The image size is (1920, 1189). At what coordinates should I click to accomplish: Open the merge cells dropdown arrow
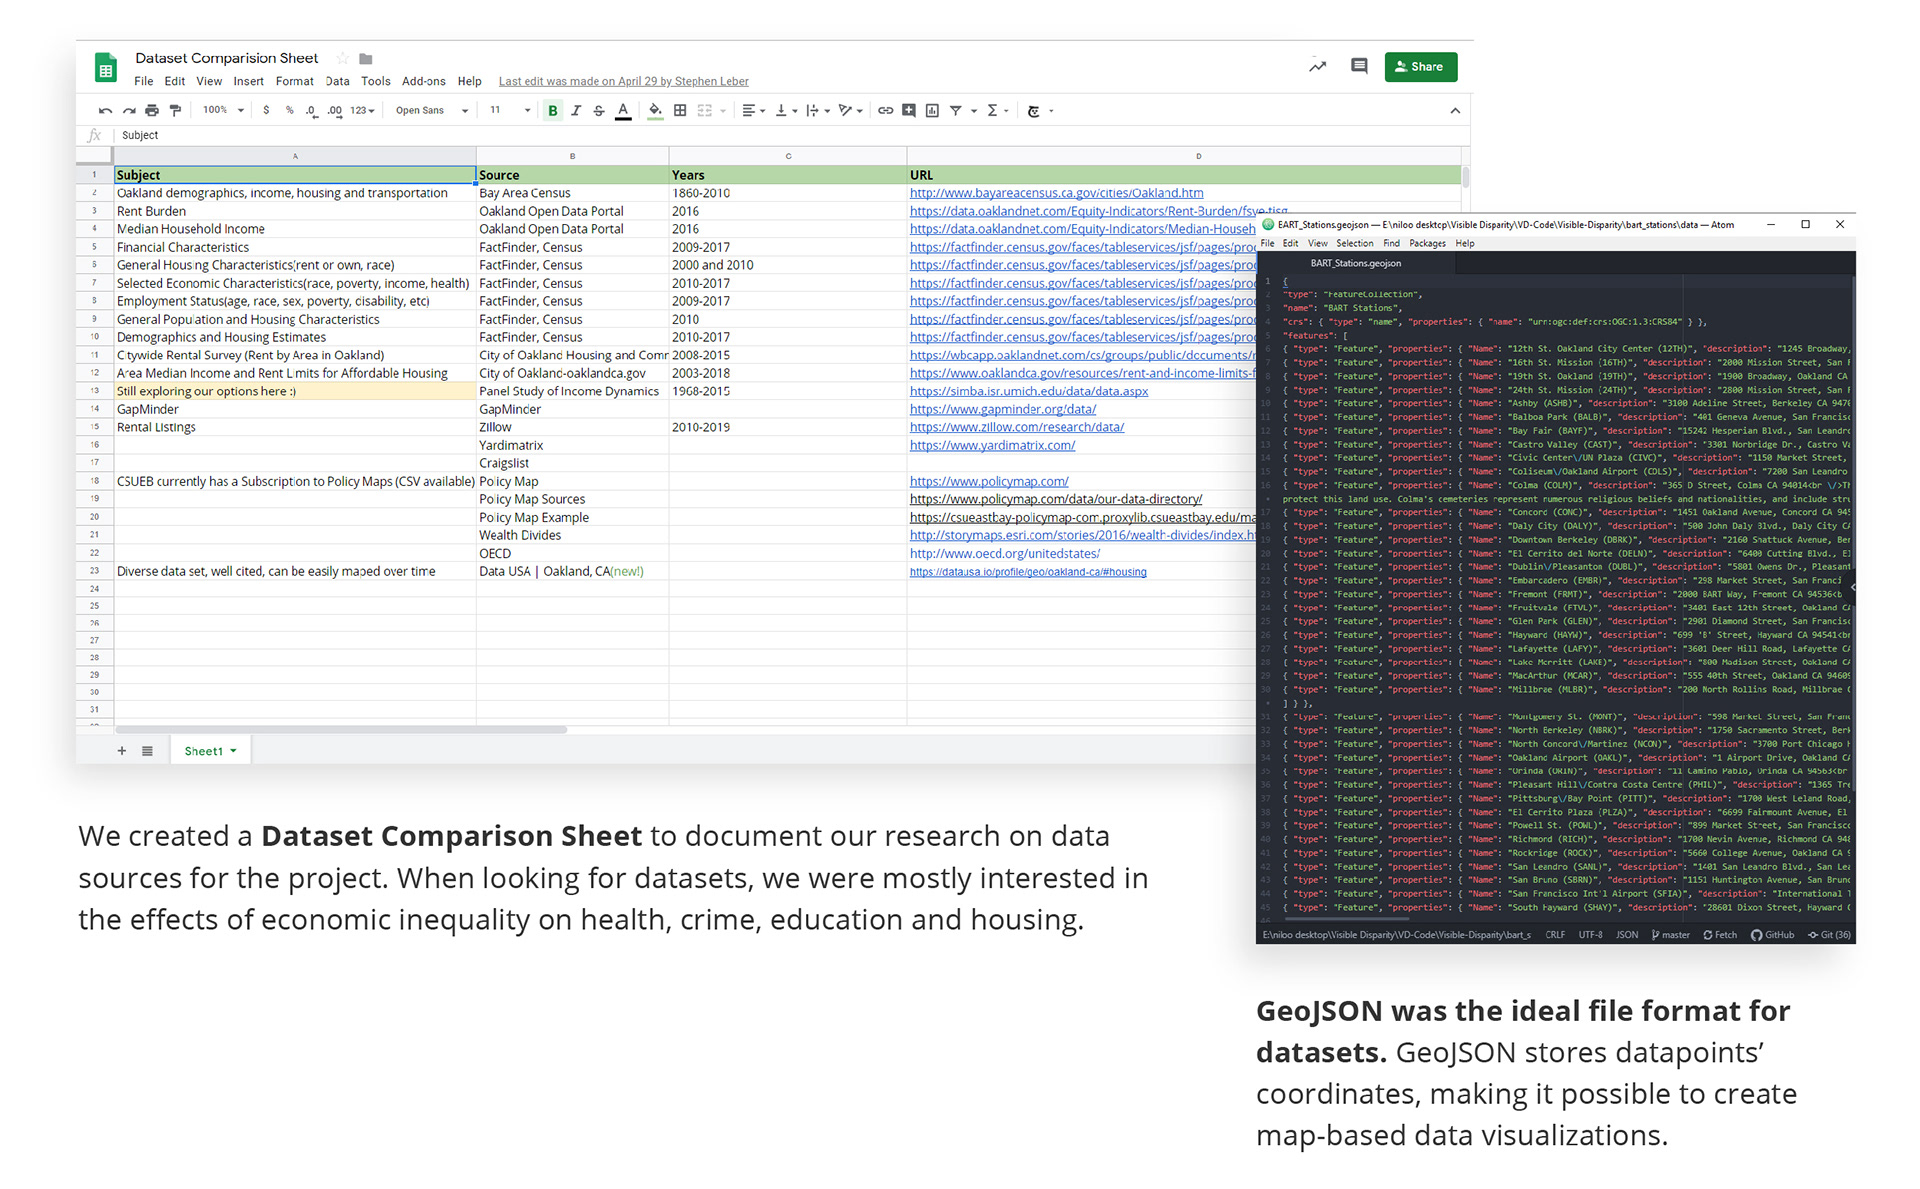click(723, 111)
